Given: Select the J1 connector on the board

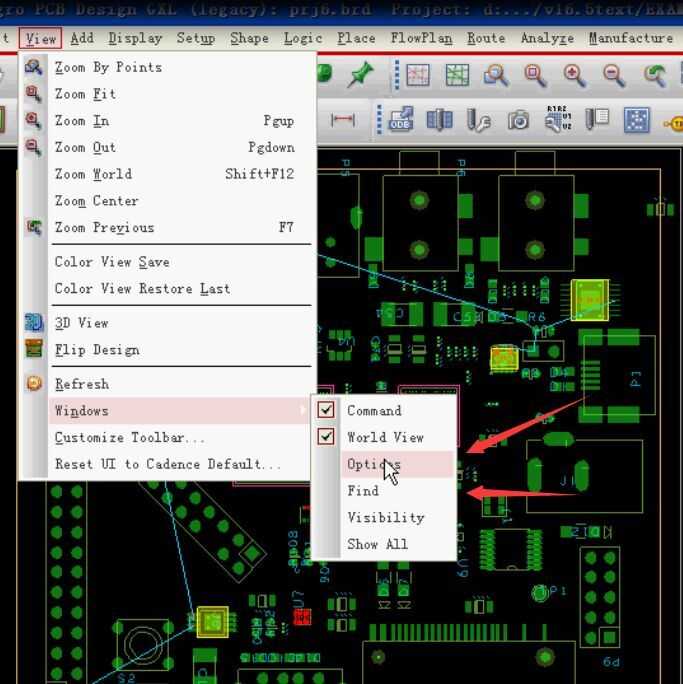Looking at the screenshot, I should coord(584,476).
